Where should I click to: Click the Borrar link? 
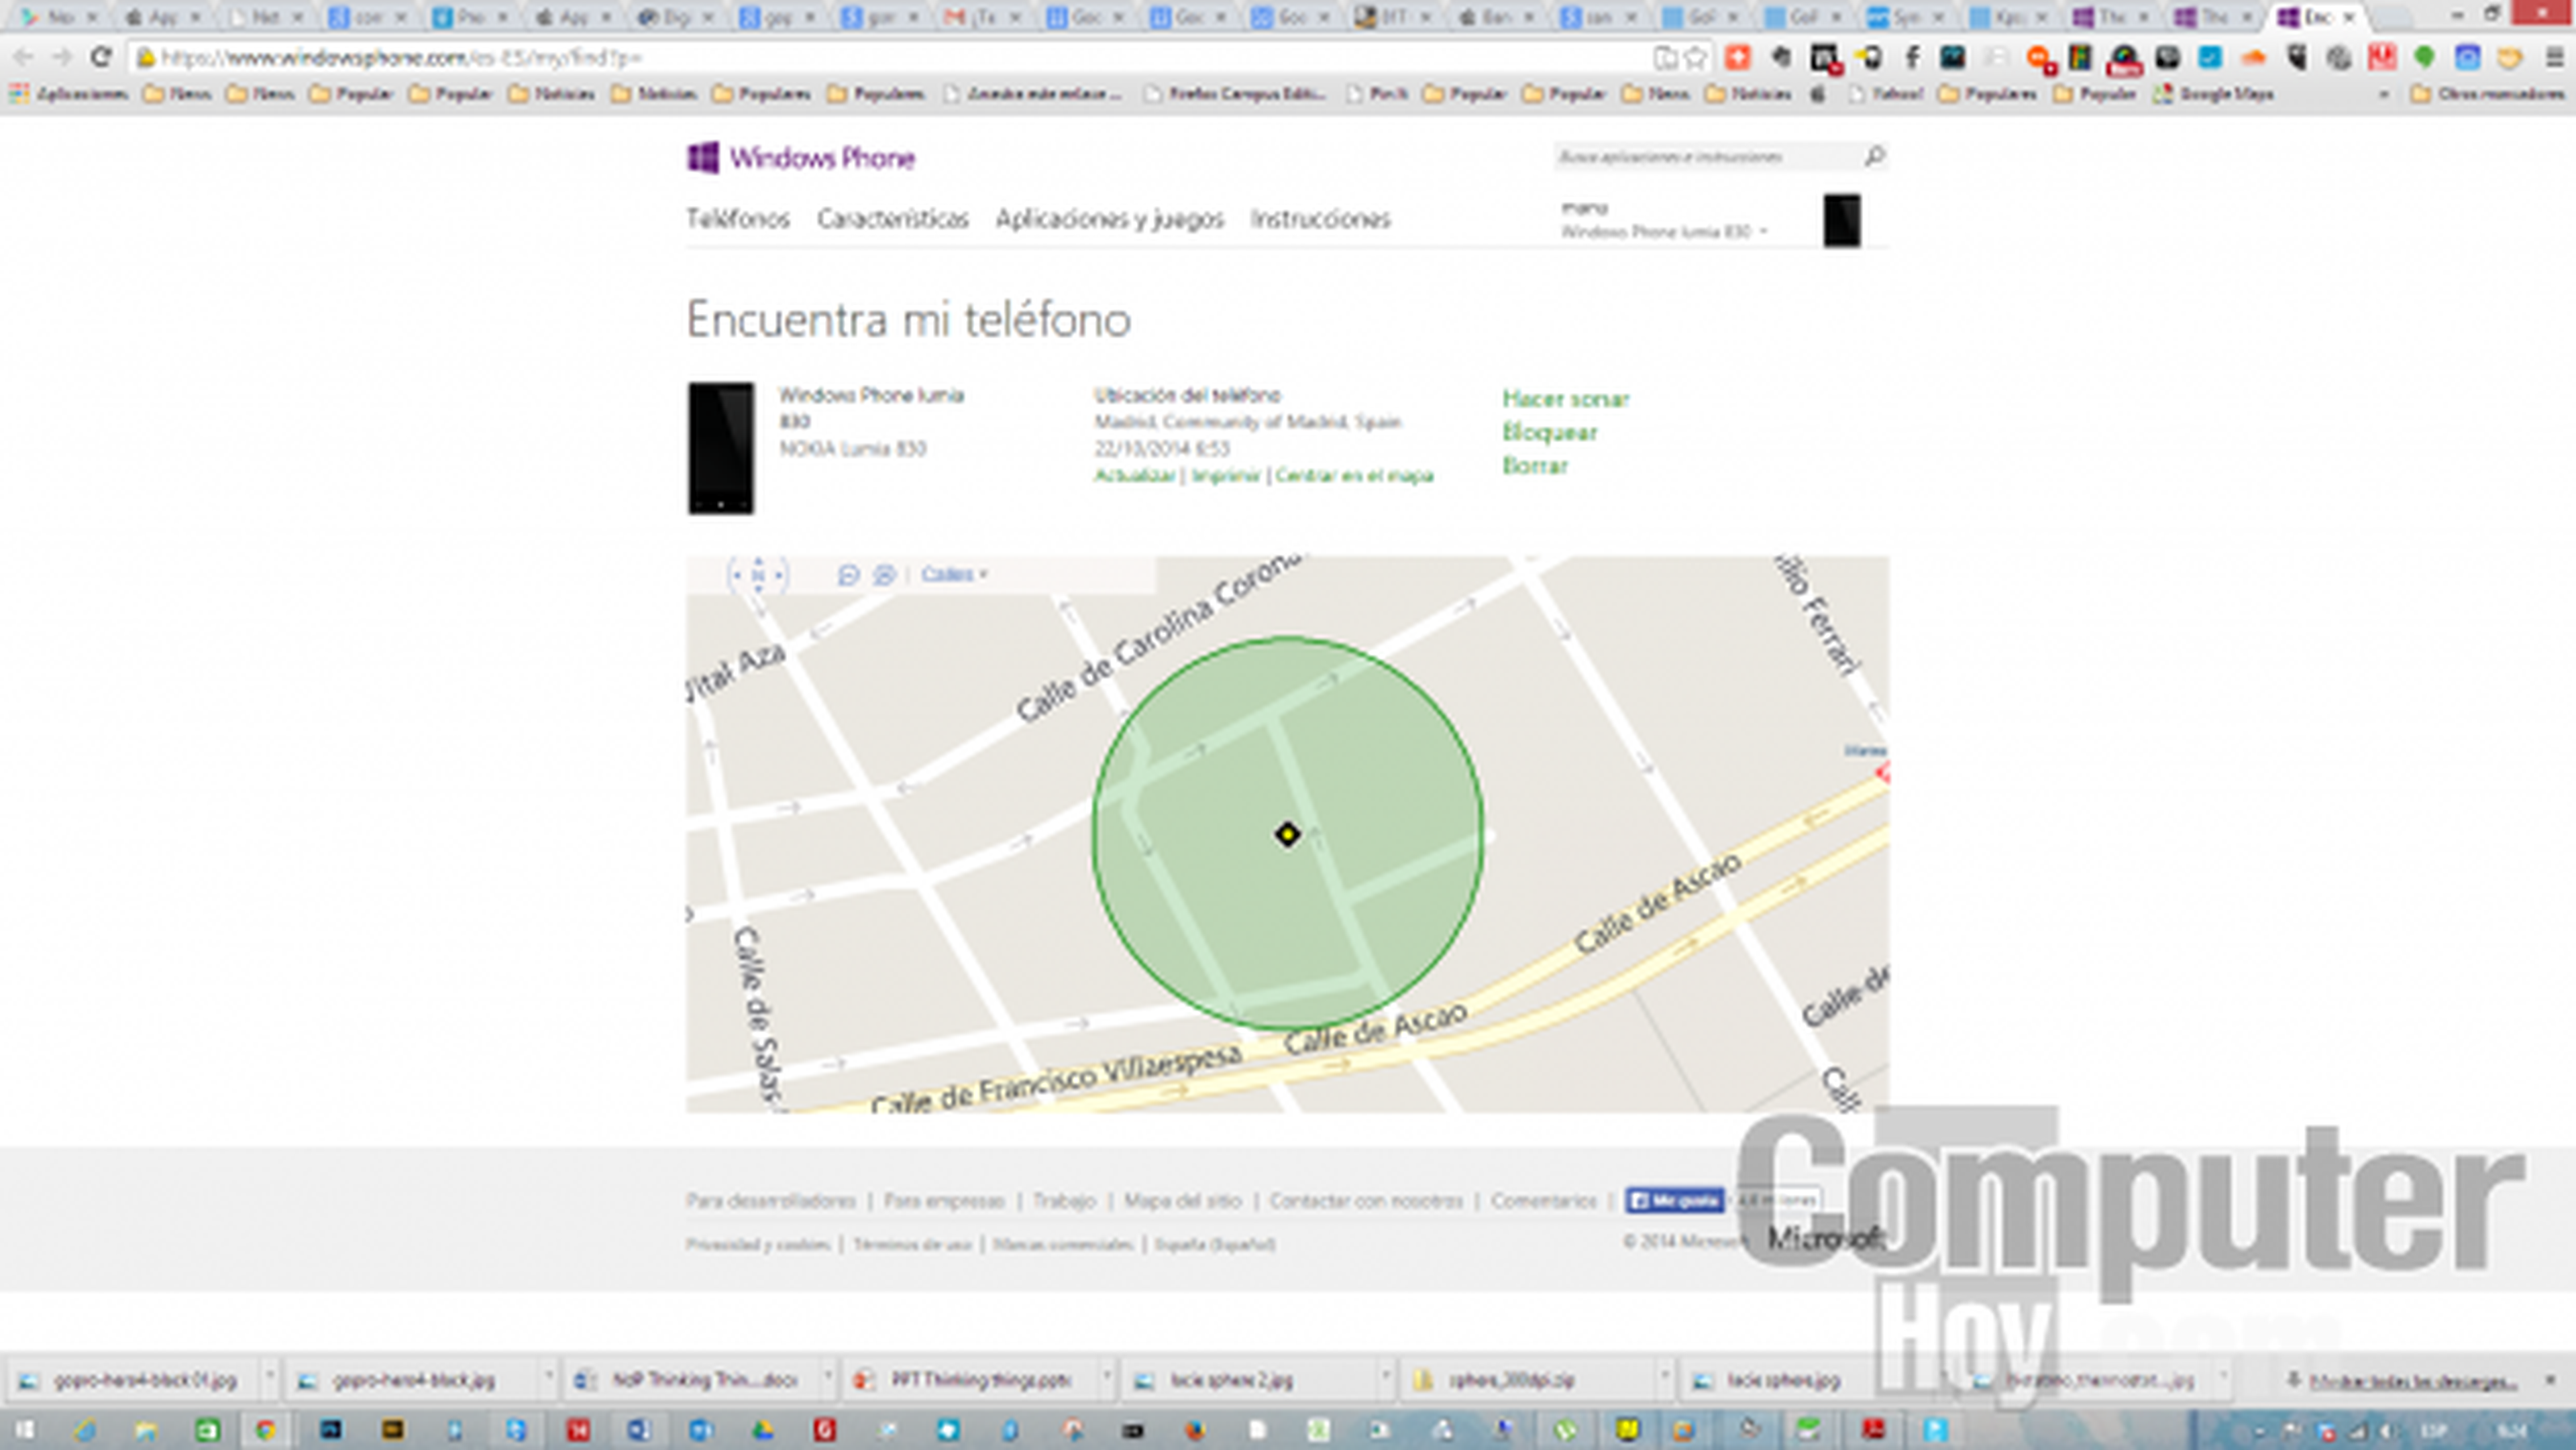tap(1535, 466)
